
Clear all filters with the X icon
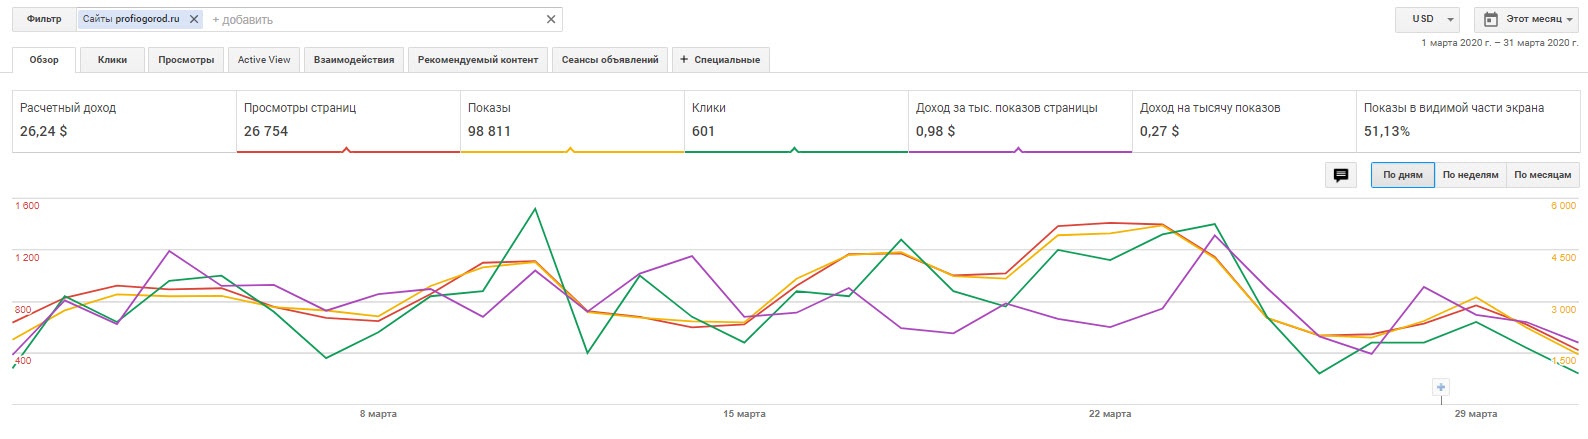(x=551, y=19)
